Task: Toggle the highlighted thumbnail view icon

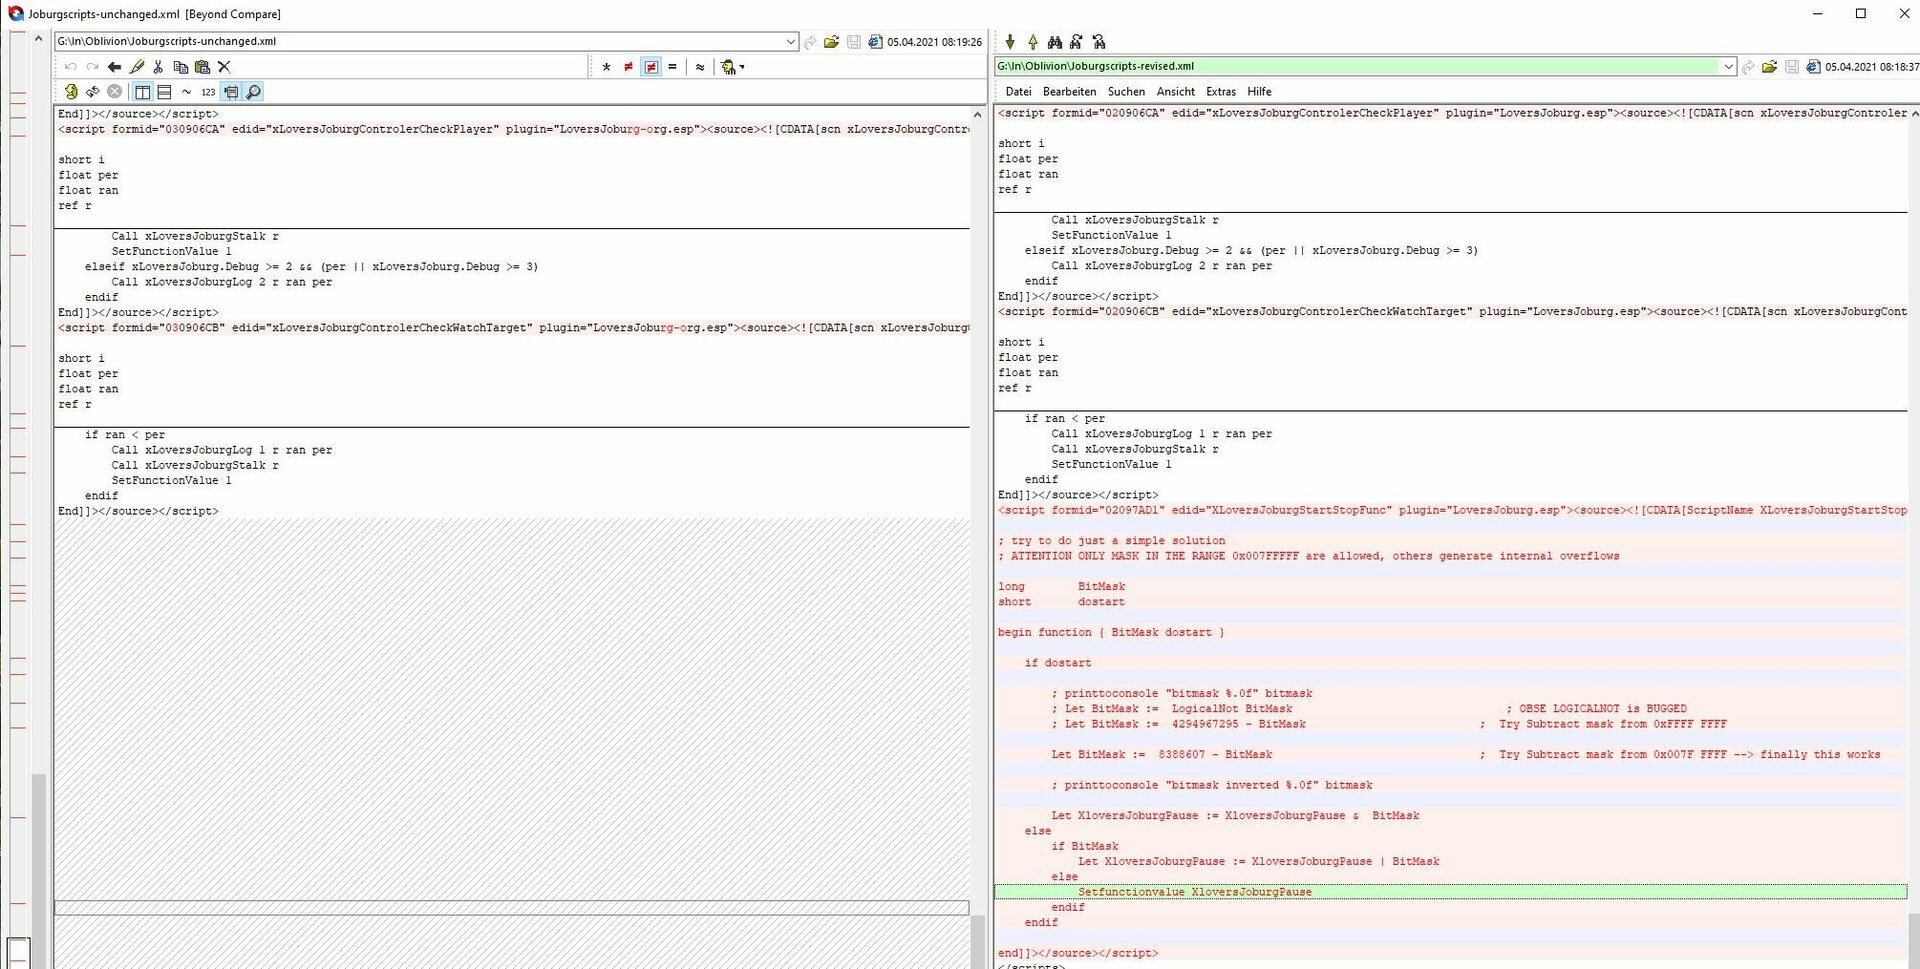Action: pos(231,92)
